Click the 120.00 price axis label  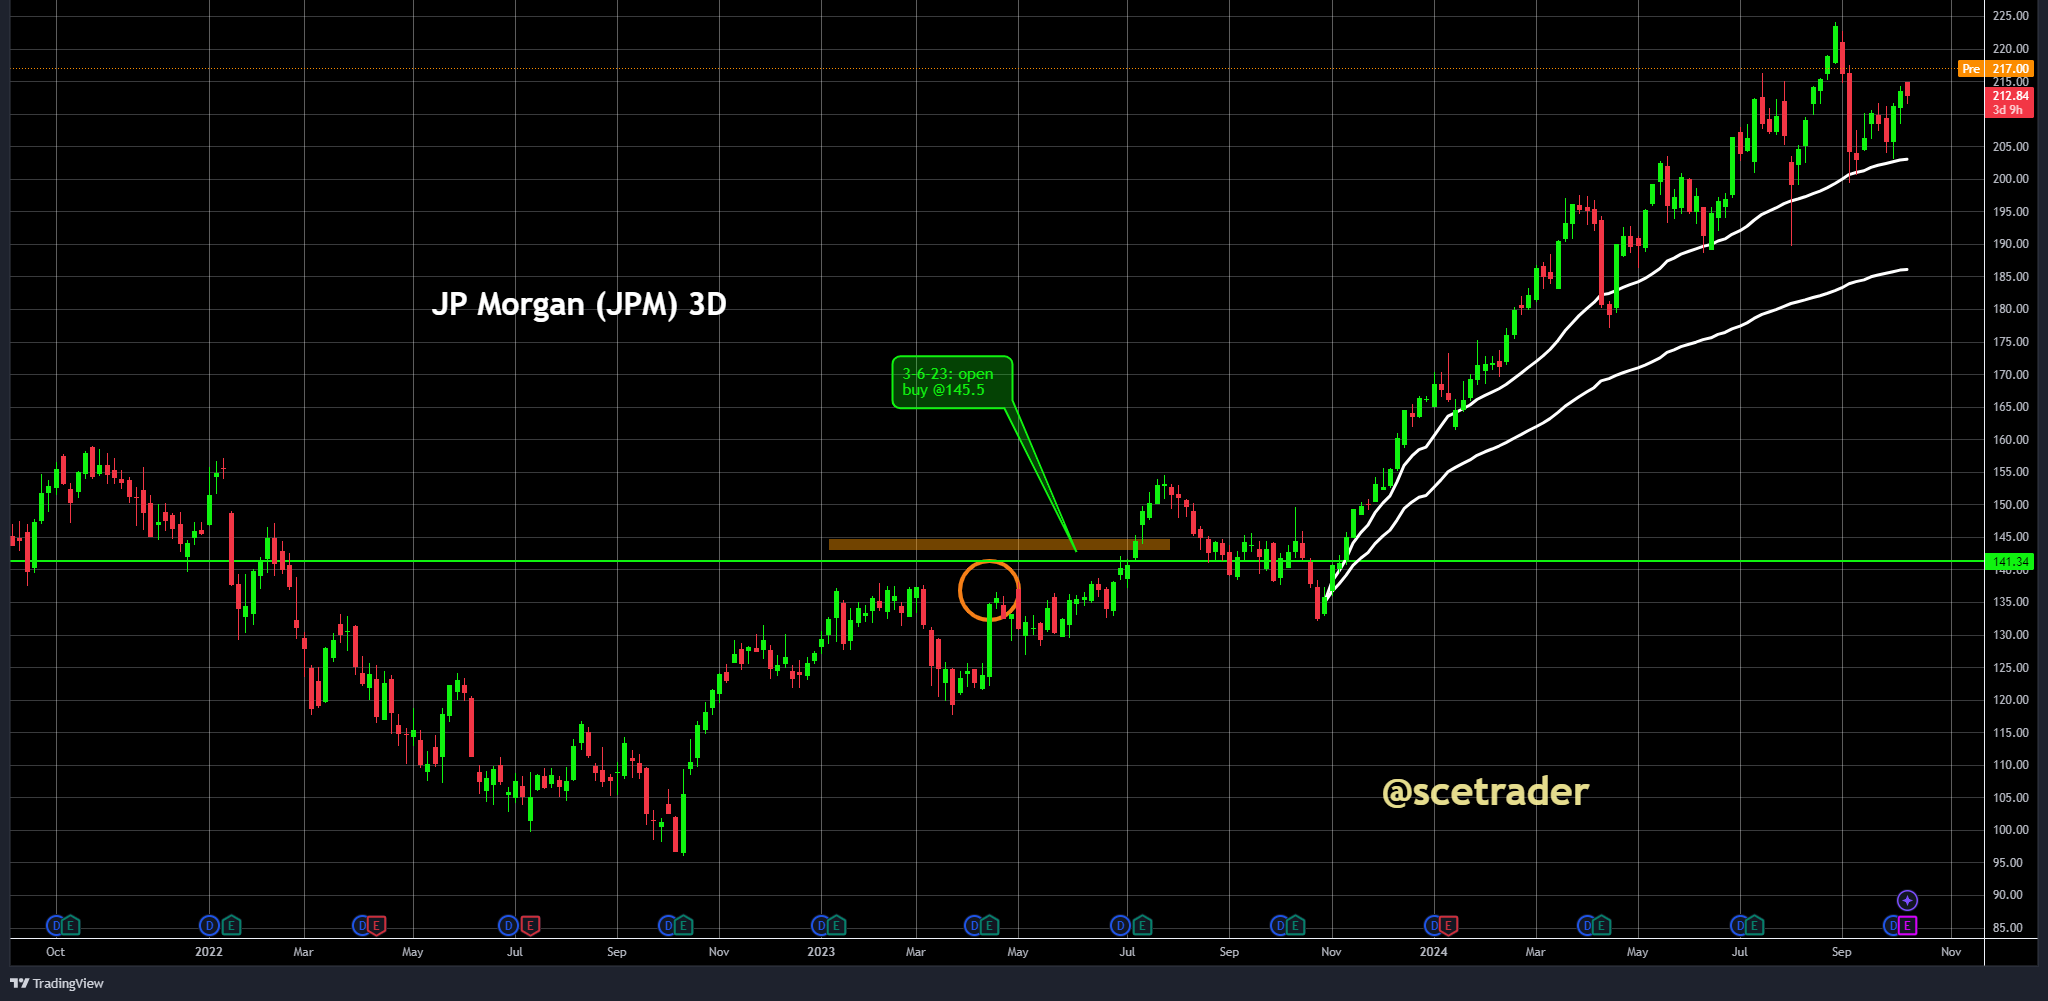point(2011,700)
